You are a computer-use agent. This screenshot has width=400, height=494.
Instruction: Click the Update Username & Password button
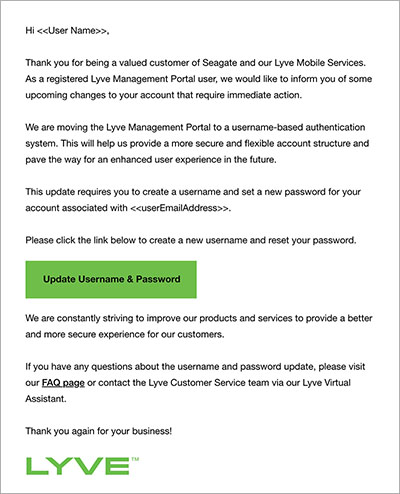pos(111,279)
